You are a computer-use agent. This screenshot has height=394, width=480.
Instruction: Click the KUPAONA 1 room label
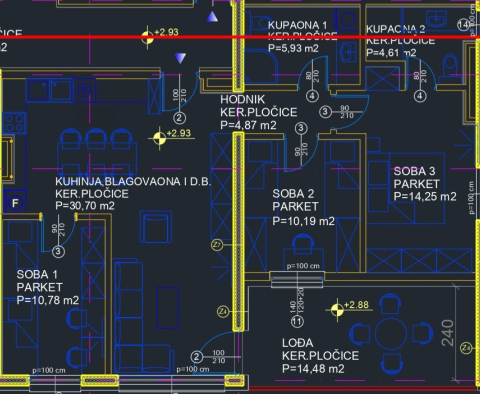[x=297, y=25]
